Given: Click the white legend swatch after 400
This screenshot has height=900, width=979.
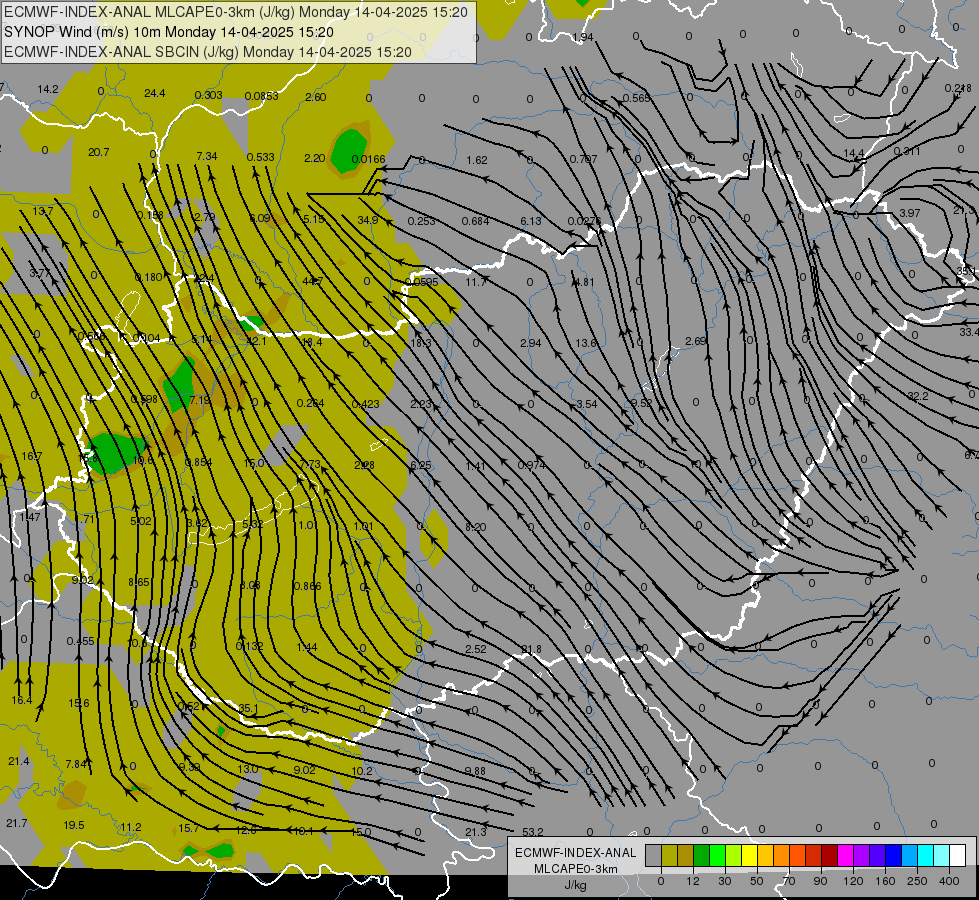Looking at the screenshot, I should click(957, 855).
